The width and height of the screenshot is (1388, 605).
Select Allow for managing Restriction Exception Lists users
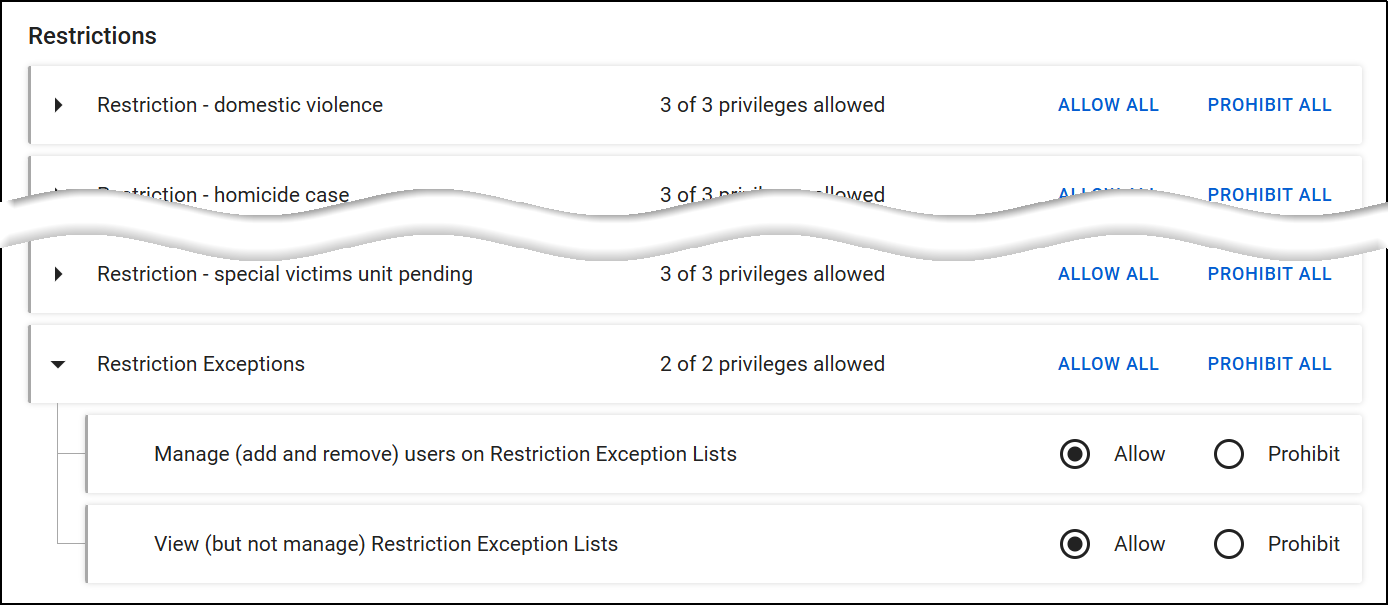(x=1075, y=454)
